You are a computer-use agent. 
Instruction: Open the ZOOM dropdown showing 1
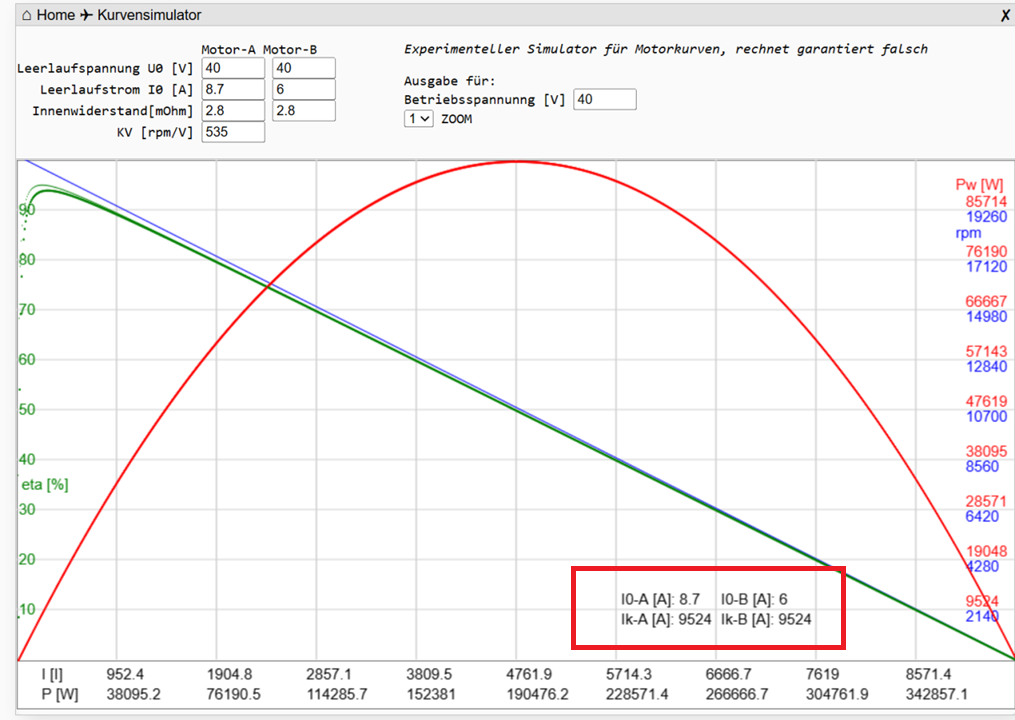point(419,118)
